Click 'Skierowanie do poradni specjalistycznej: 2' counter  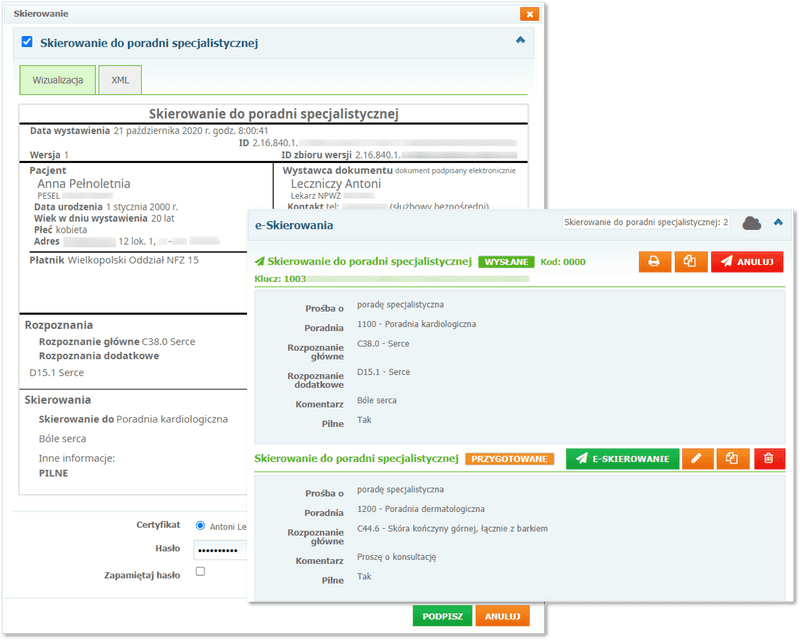point(646,222)
